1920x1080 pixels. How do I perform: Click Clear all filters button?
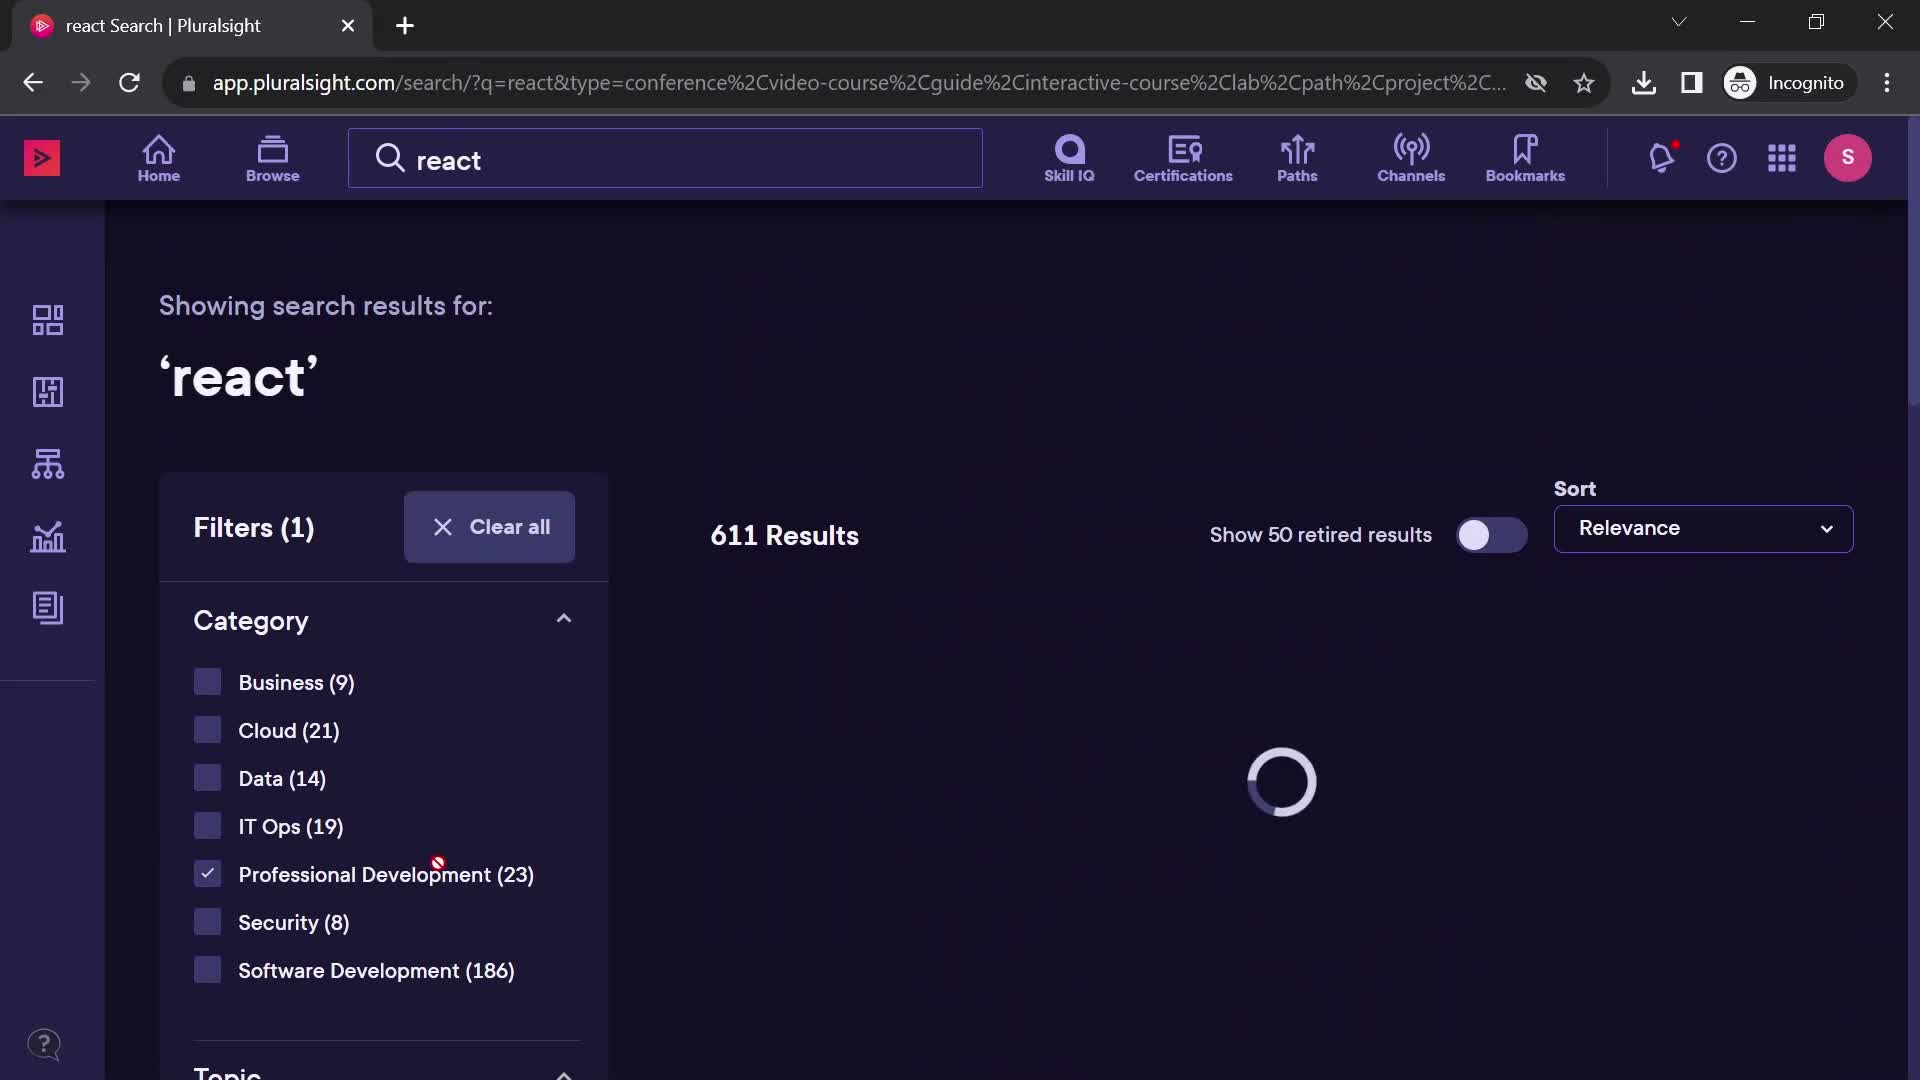(x=489, y=526)
